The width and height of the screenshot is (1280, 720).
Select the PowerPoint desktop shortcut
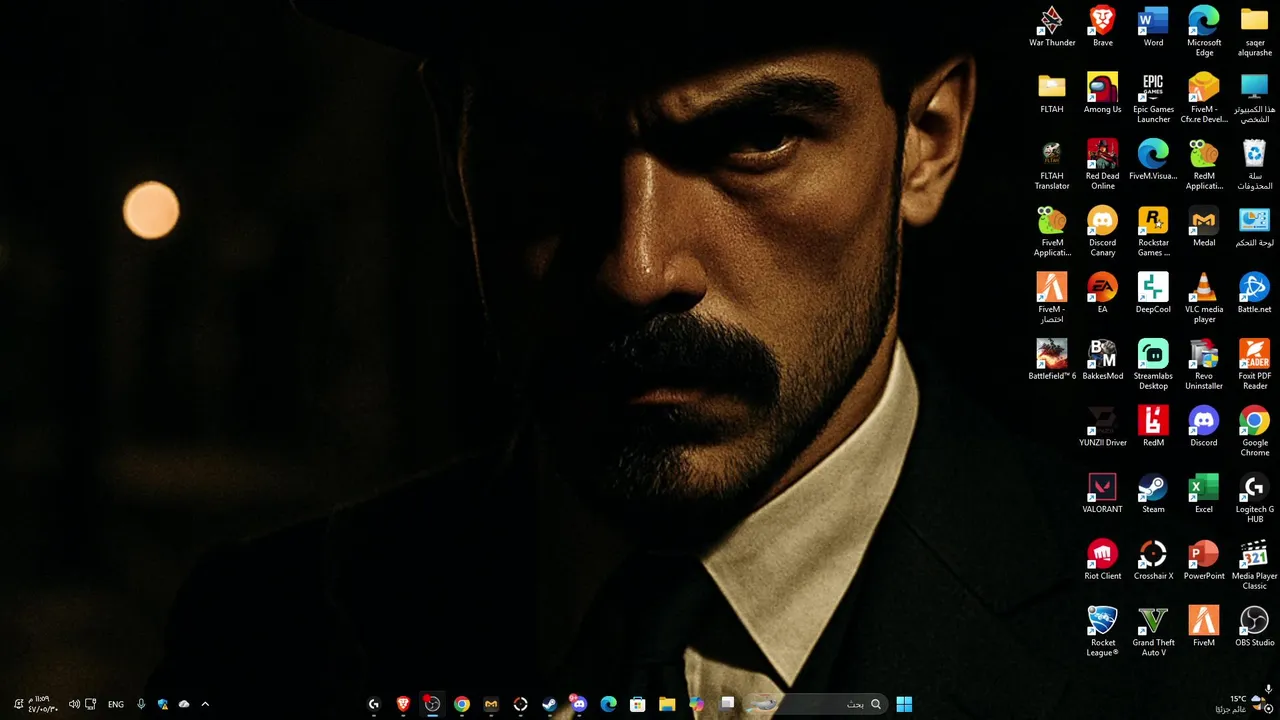pos(1204,560)
